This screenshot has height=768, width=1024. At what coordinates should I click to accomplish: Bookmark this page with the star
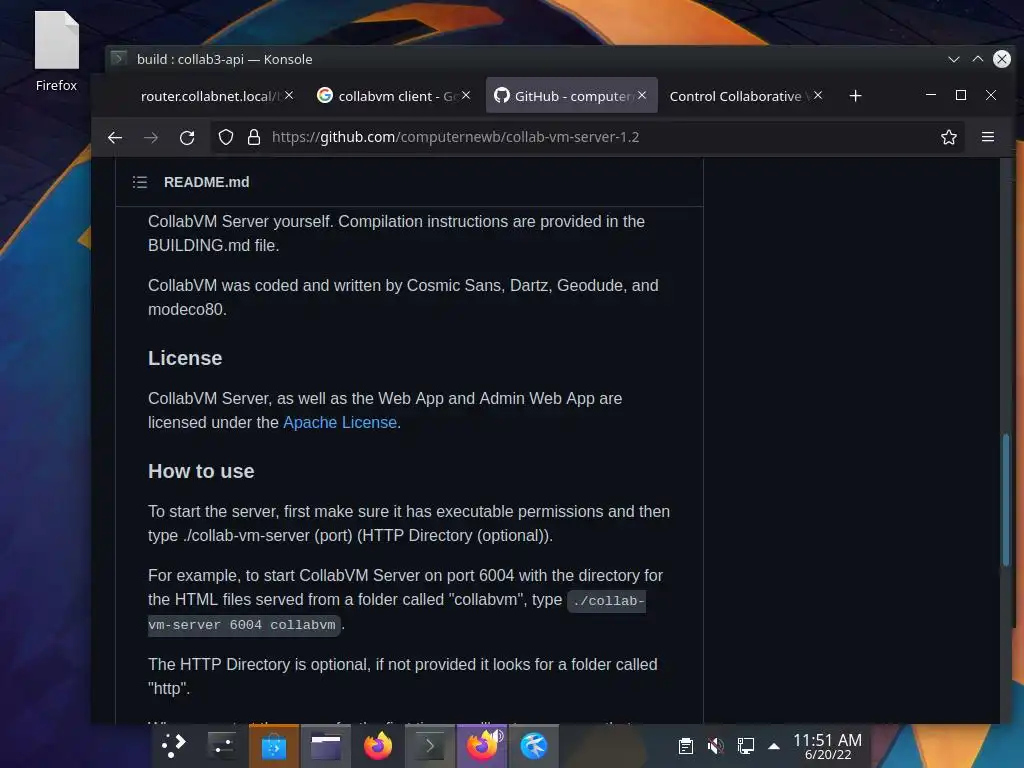(x=949, y=137)
